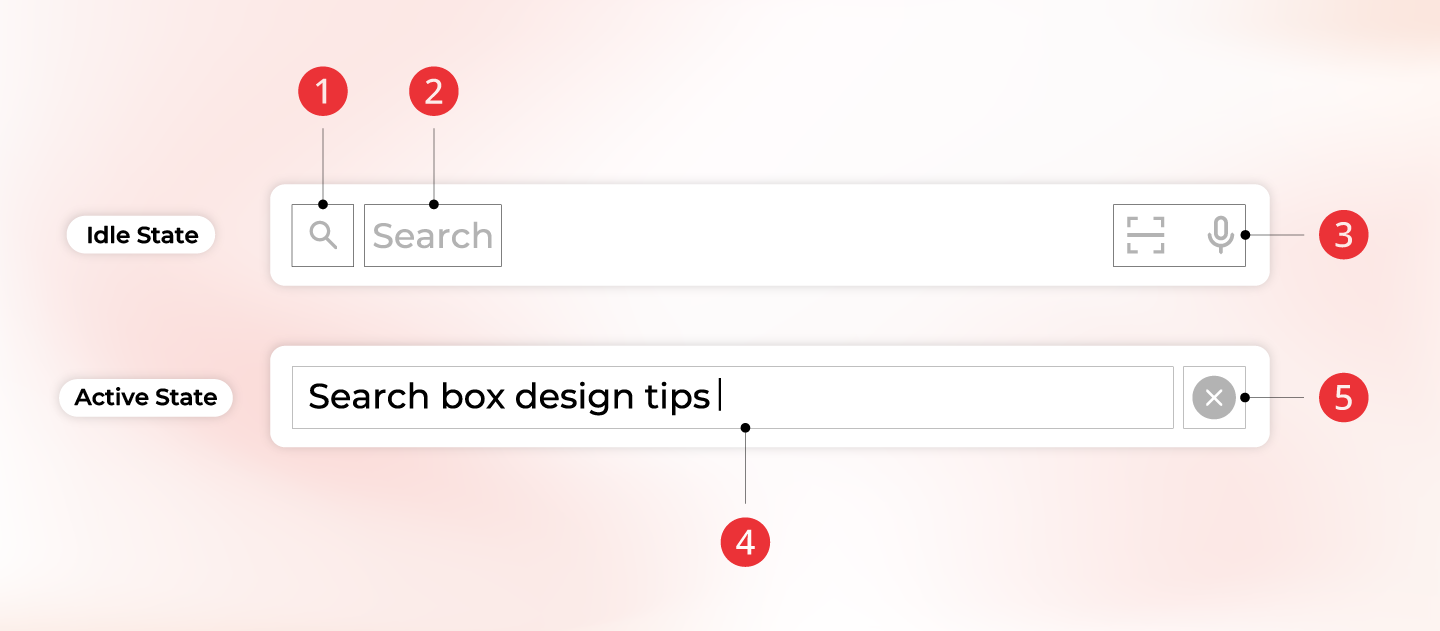Activate the microphone voice search icon
1440x631 pixels.
click(1220, 235)
